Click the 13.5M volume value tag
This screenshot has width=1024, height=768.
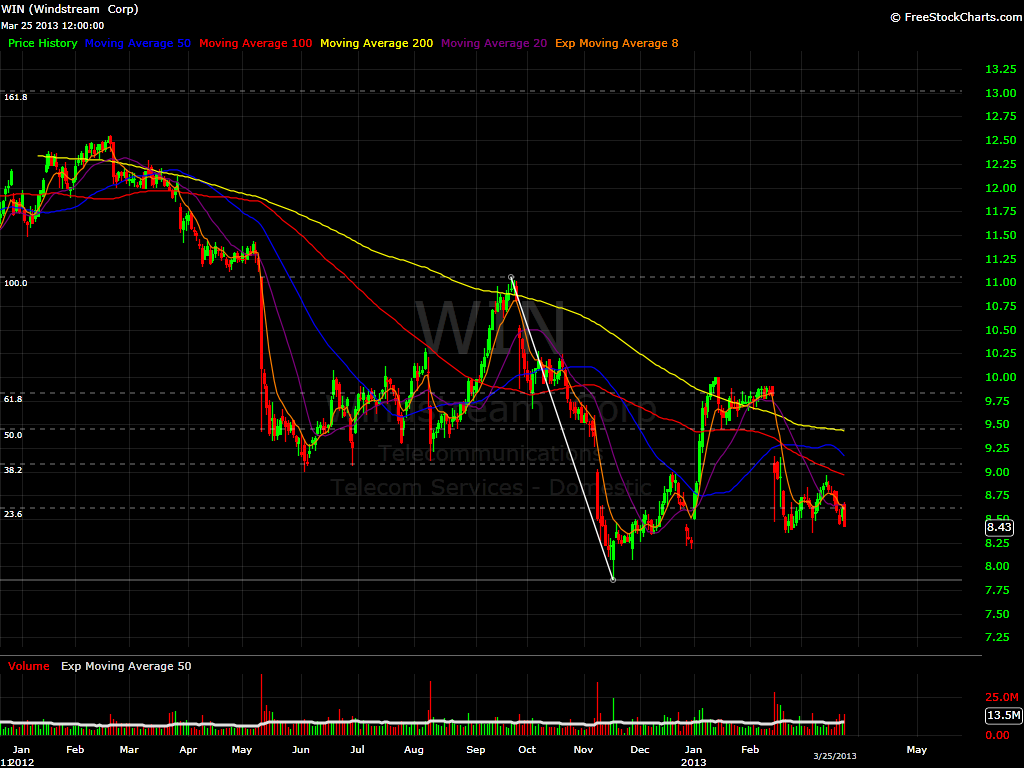(x=1002, y=715)
